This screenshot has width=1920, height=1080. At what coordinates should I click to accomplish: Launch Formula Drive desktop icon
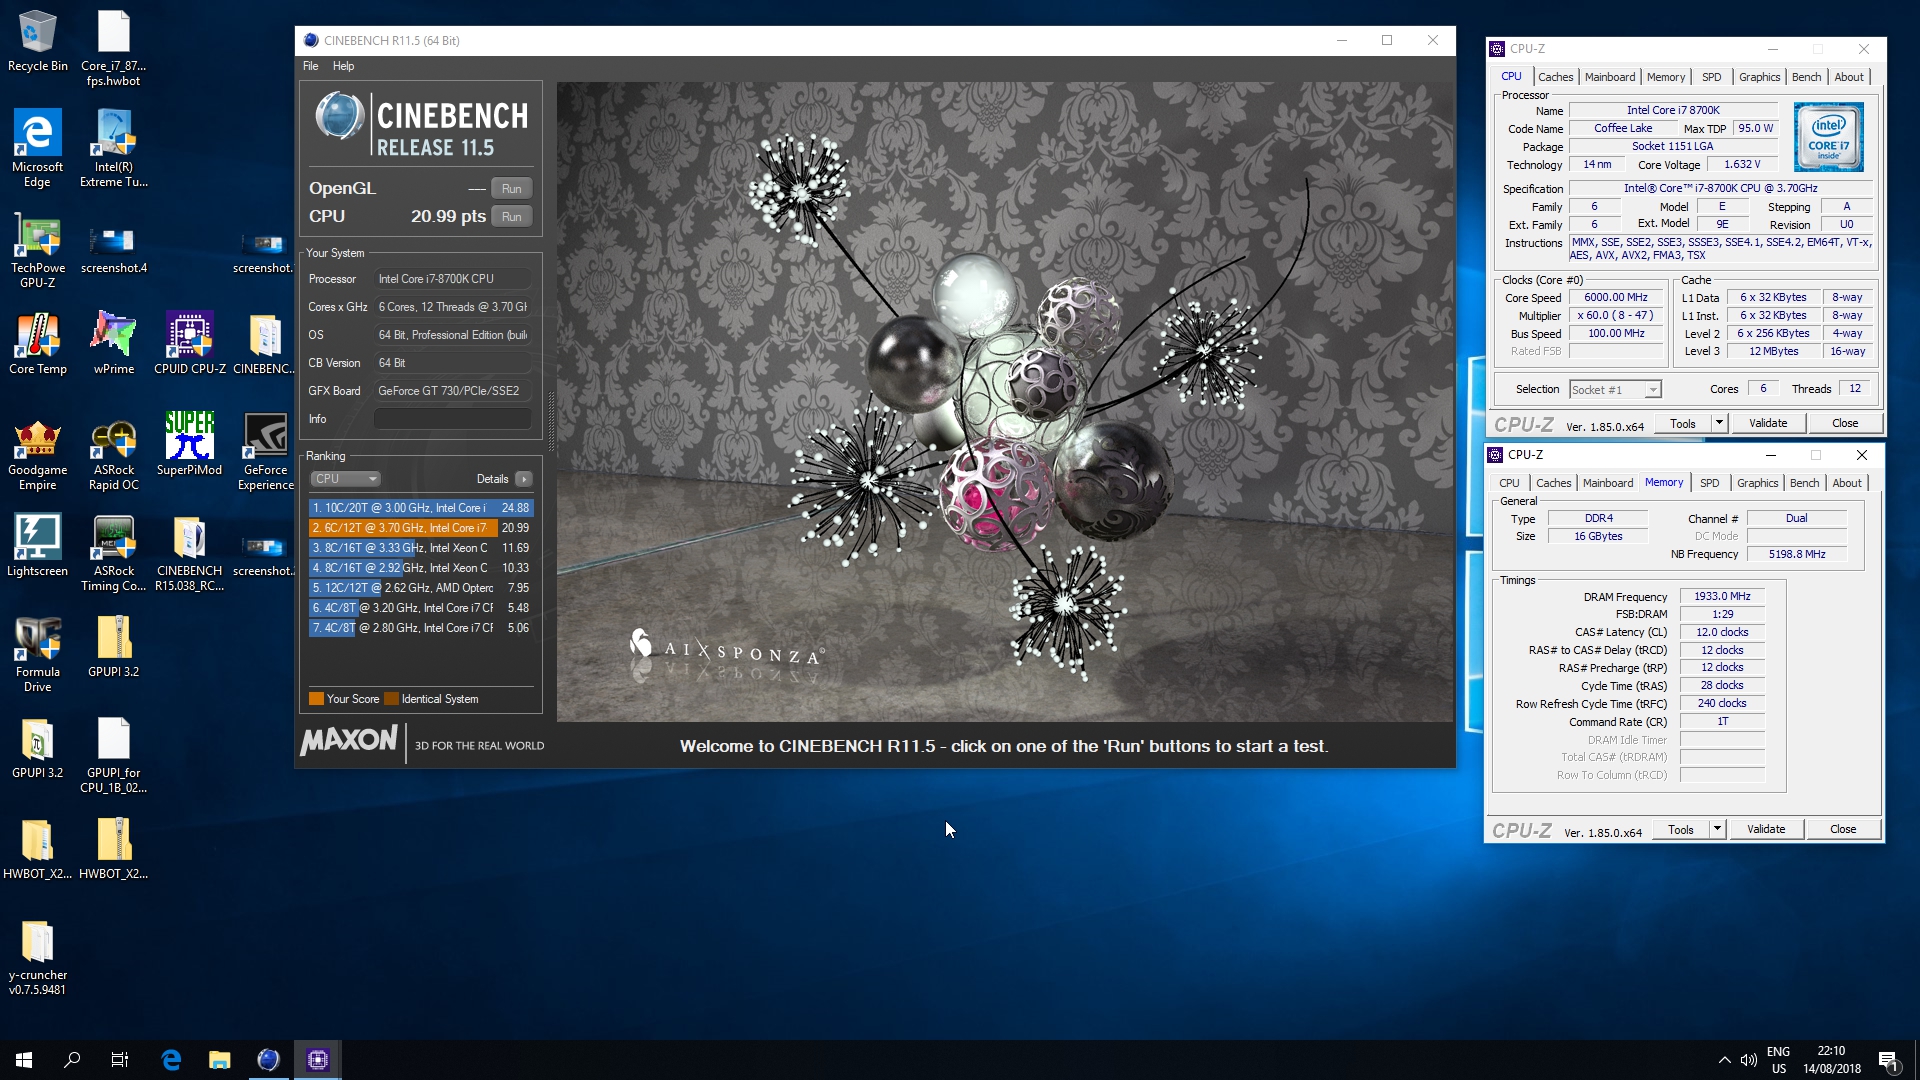tap(37, 654)
